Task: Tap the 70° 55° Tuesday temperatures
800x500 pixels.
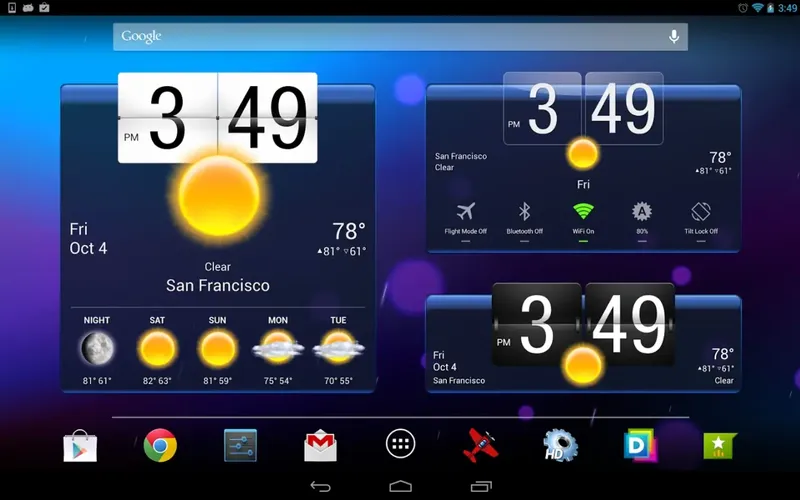Action: pos(338,381)
